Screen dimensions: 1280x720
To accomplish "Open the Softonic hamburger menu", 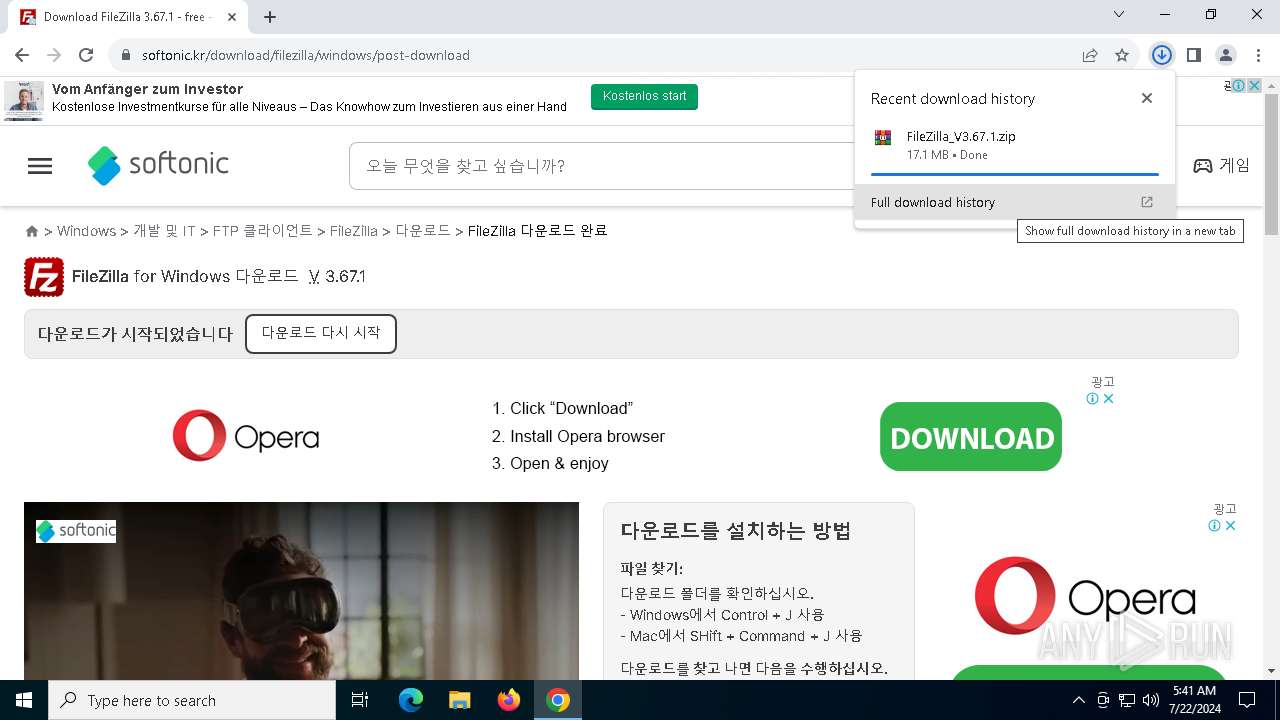I will click(x=40, y=166).
